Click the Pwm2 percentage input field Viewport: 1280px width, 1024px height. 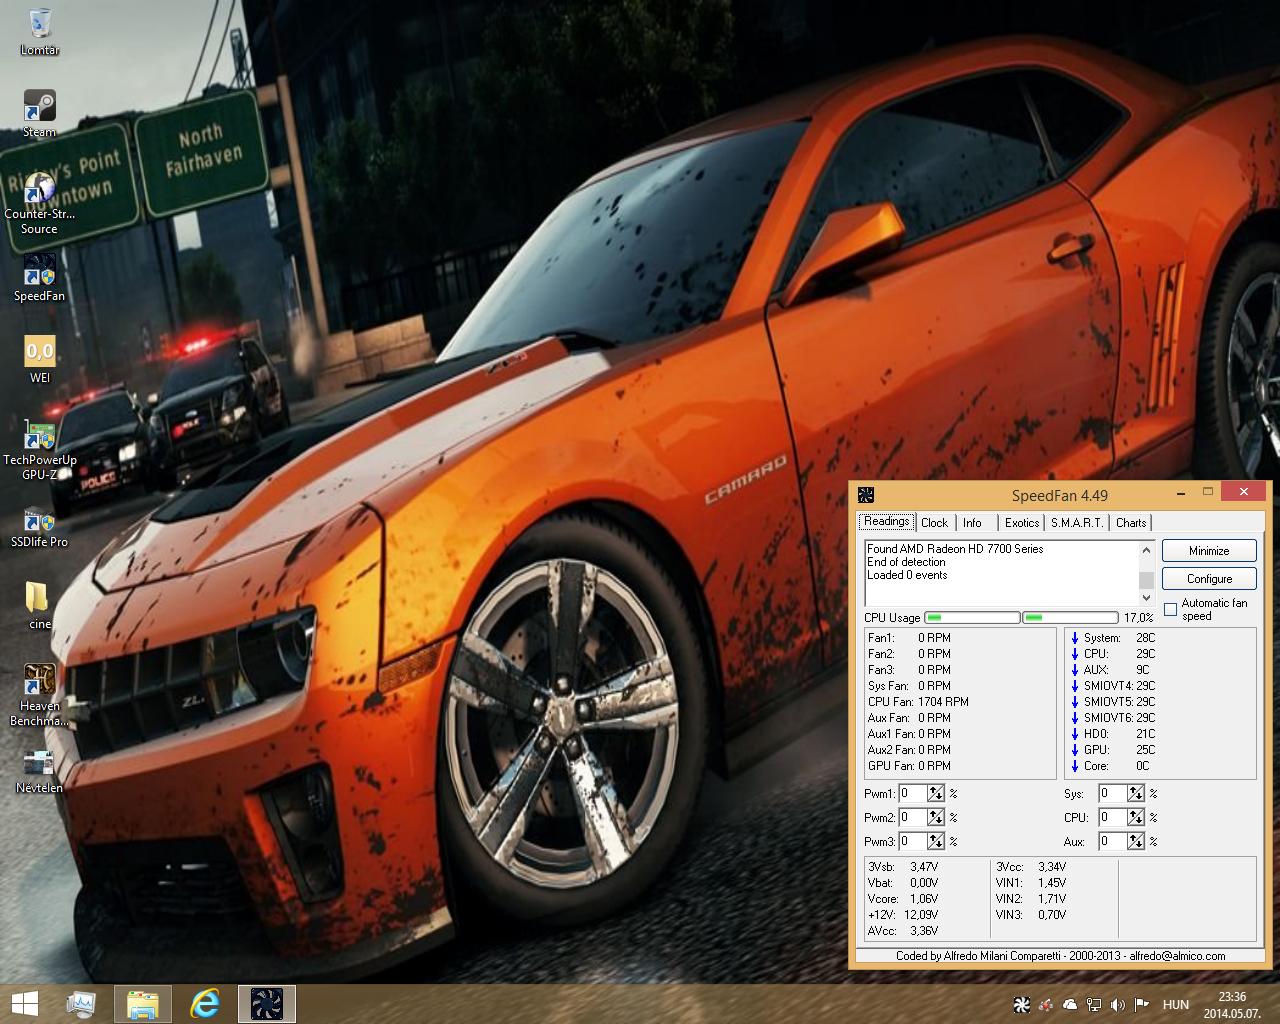click(913, 817)
